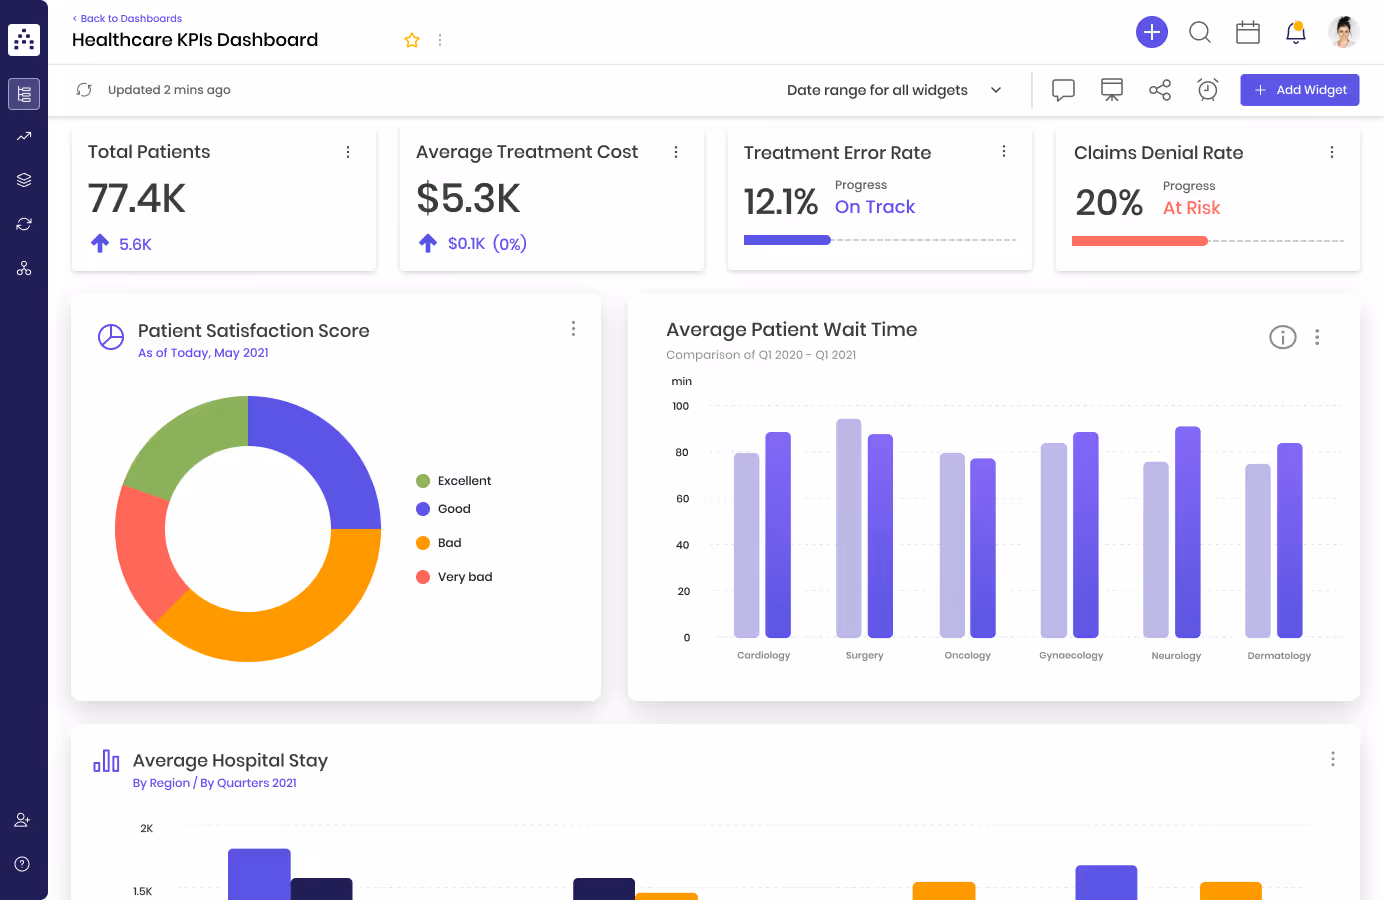Open the calendar icon in the header
1384x900 pixels.
pos(1247,32)
